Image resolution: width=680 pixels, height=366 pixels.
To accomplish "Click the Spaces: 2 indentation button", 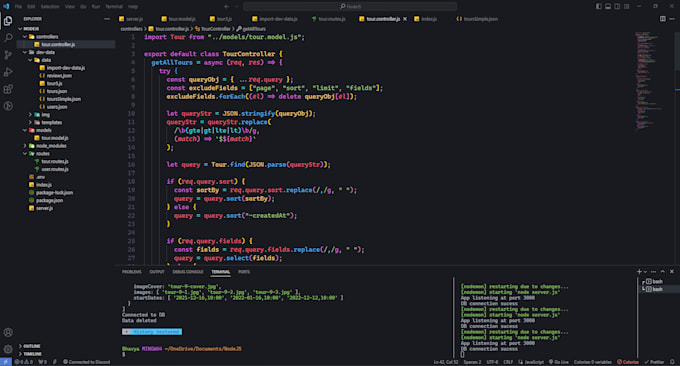I will pos(472,362).
